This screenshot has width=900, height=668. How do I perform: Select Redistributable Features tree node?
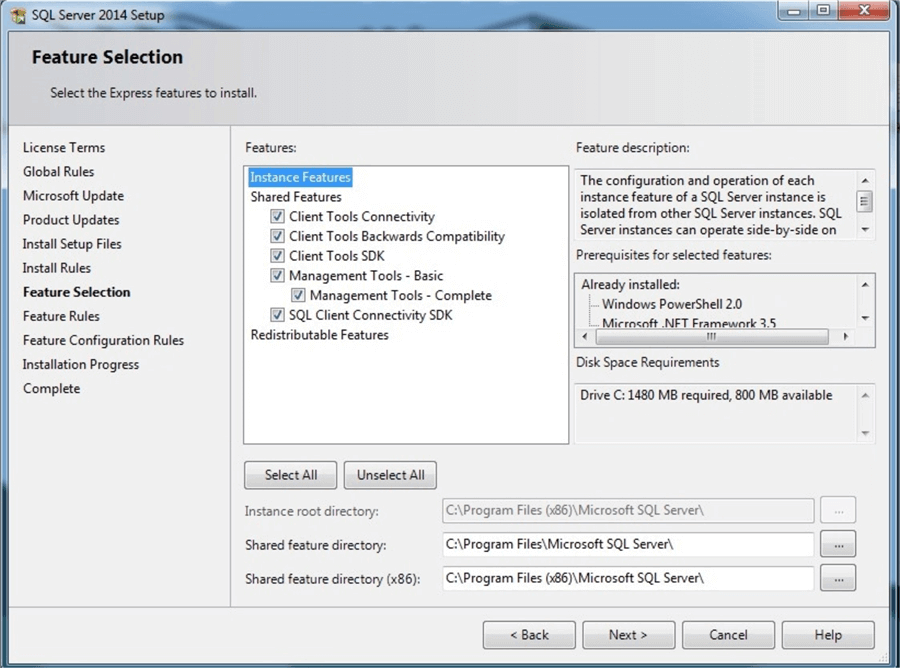point(319,335)
